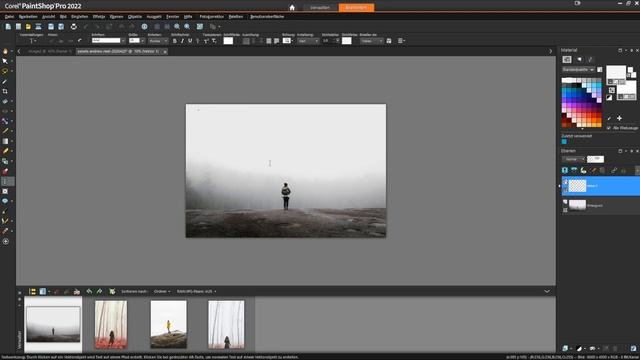Open the Sortieren nach dropdown
This screenshot has height=360, width=640.
coord(135,291)
